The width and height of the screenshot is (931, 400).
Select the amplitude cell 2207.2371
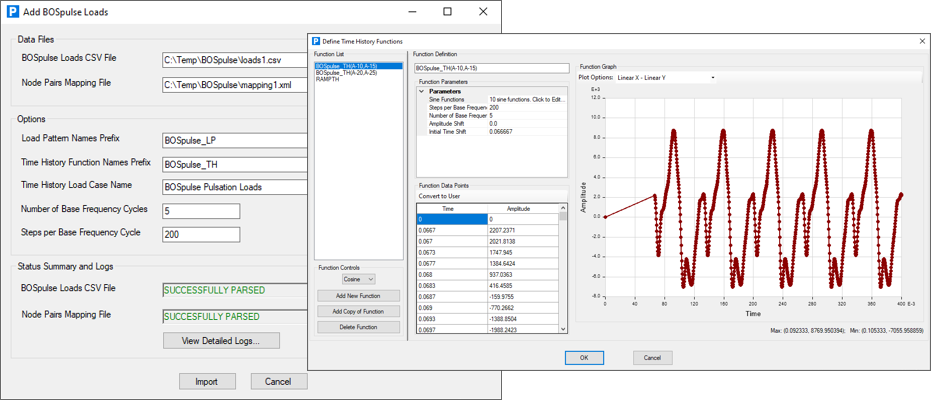click(523, 230)
